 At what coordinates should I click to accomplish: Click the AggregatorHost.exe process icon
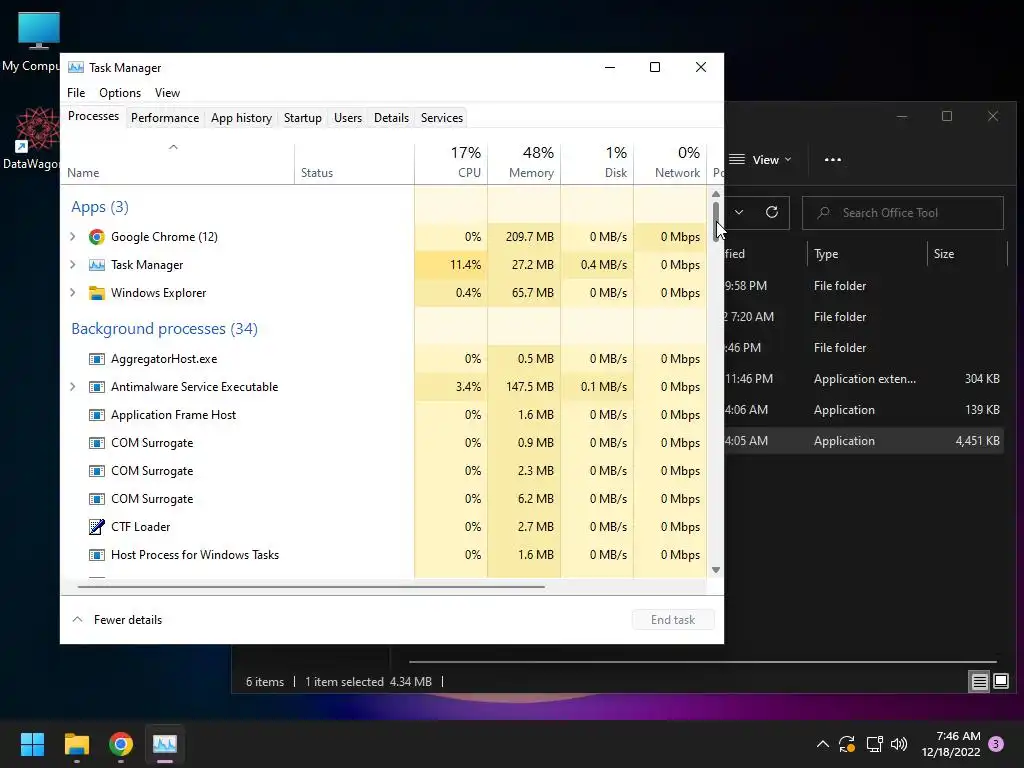coord(97,359)
